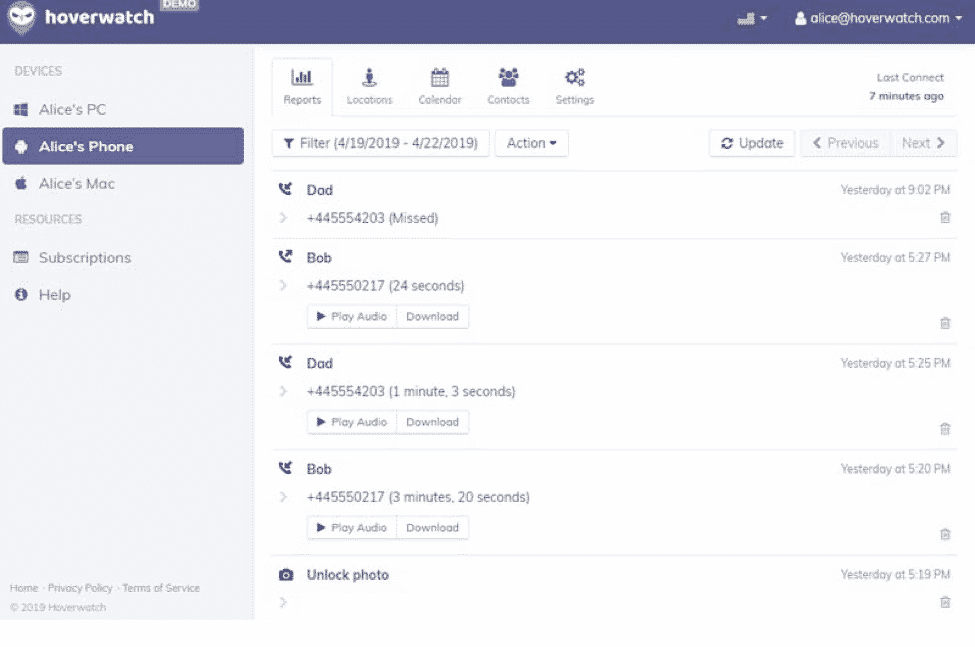Open Help via the info icon
Viewport: 975px width, 647px height.
pyautogui.click(x=23, y=294)
